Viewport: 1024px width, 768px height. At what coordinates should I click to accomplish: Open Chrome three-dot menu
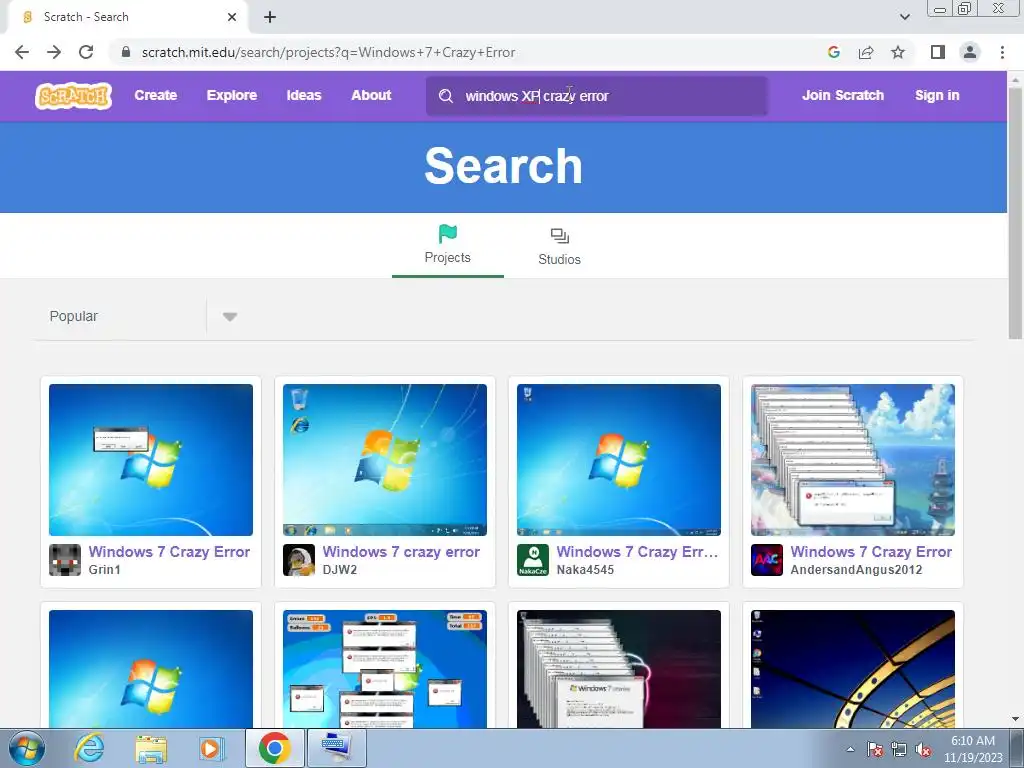point(1002,52)
